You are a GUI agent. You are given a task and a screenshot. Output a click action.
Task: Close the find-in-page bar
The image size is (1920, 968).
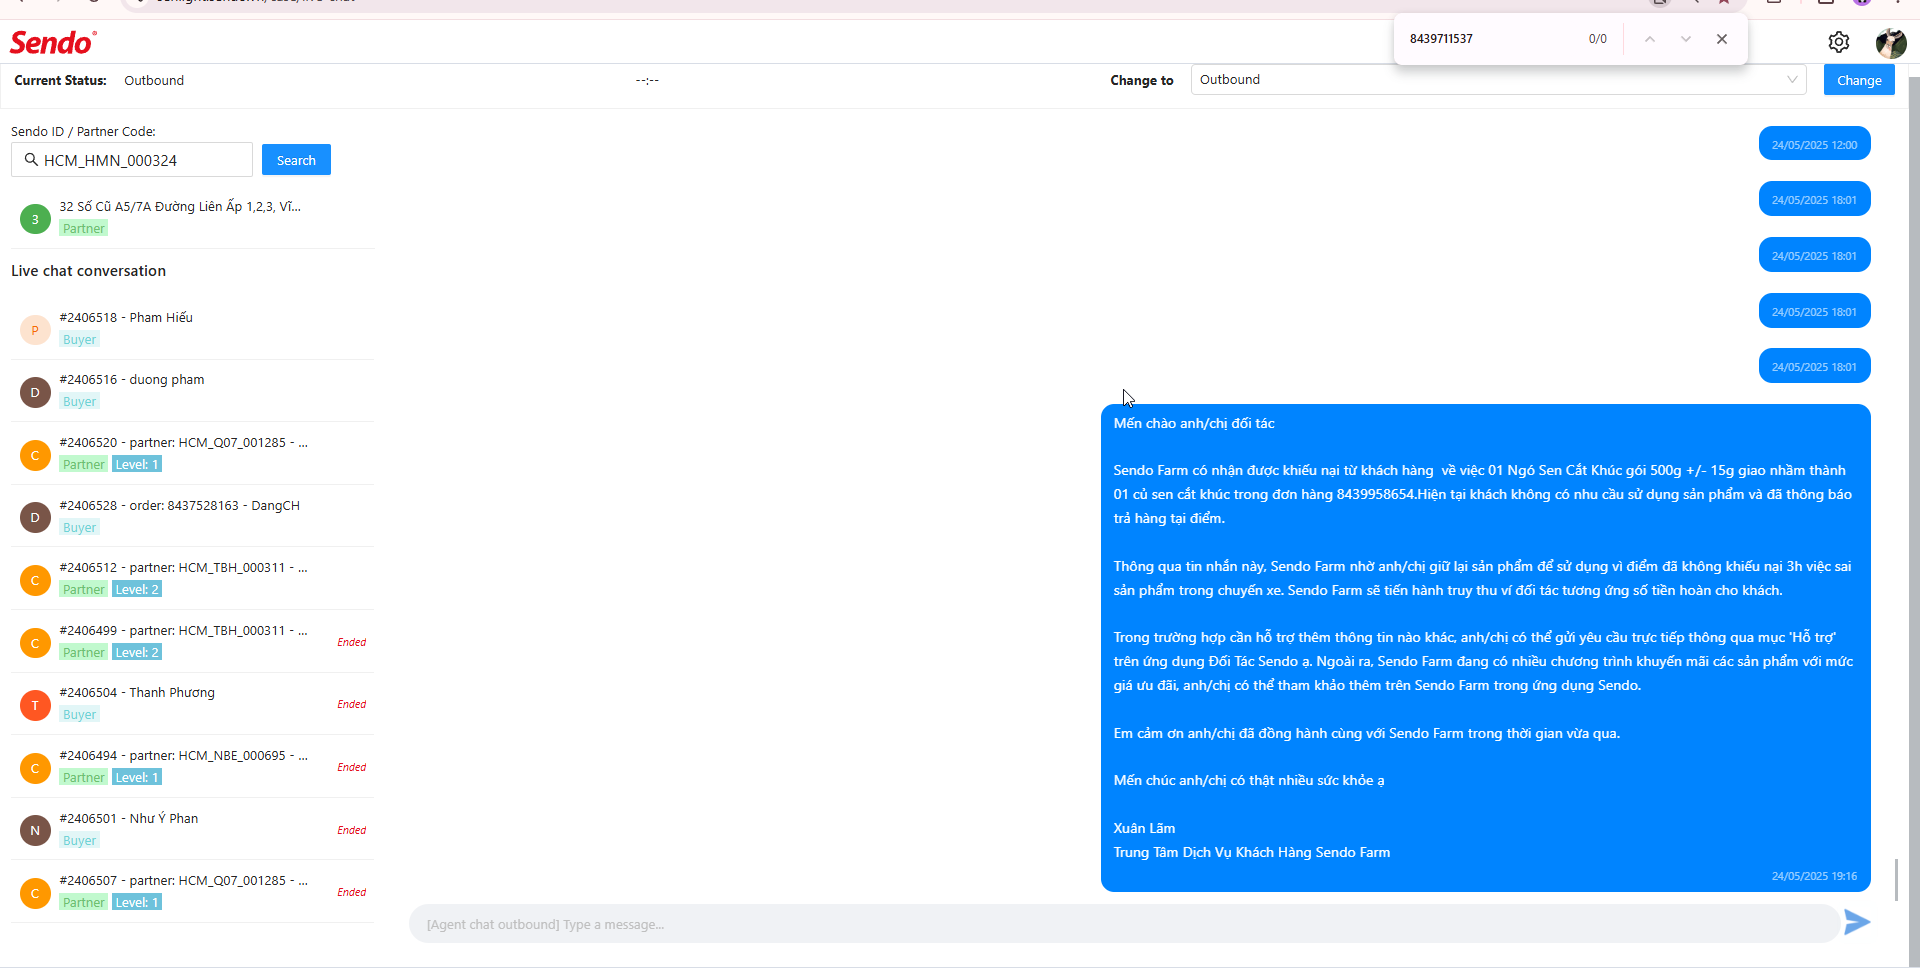pos(1722,39)
